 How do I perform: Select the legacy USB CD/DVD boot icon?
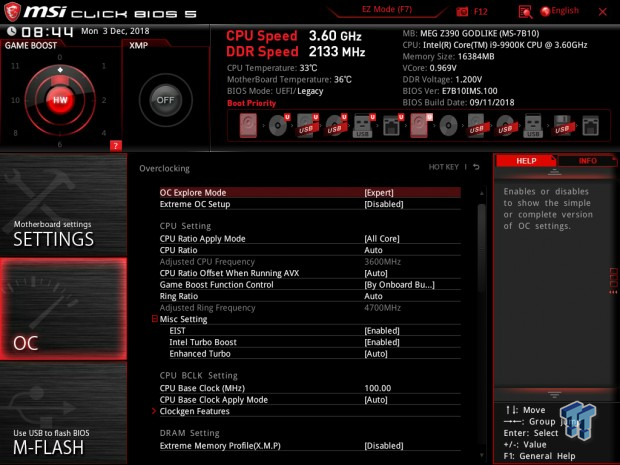click(x=505, y=126)
